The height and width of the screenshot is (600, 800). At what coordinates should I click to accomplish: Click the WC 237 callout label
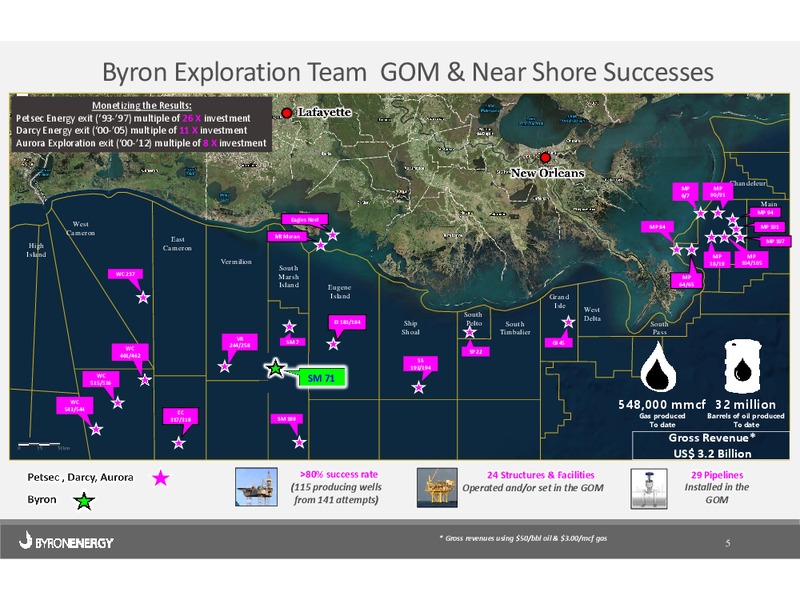pos(126,274)
